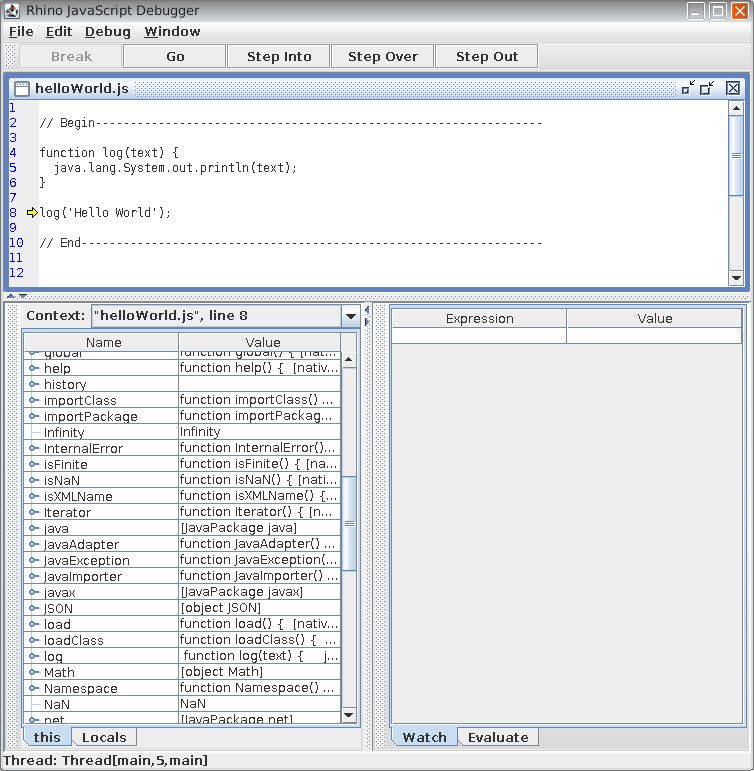Click the 'function log(text) {' code line
Viewport: 754px width, 771px height.
pyautogui.click(x=109, y=152)
